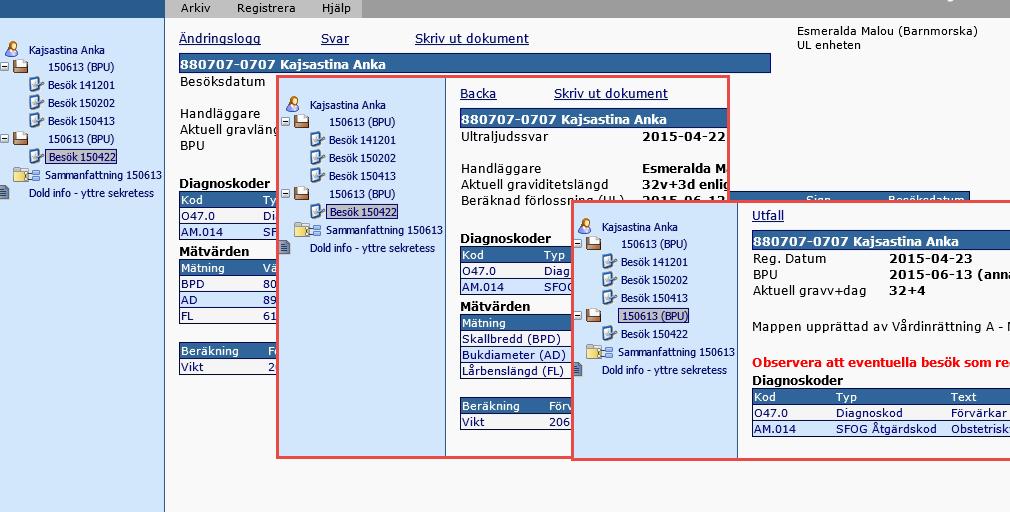Click Lårbenslängd (FL) in middle panel Mätvärden
1010x512 pixels.
point(513,371)
